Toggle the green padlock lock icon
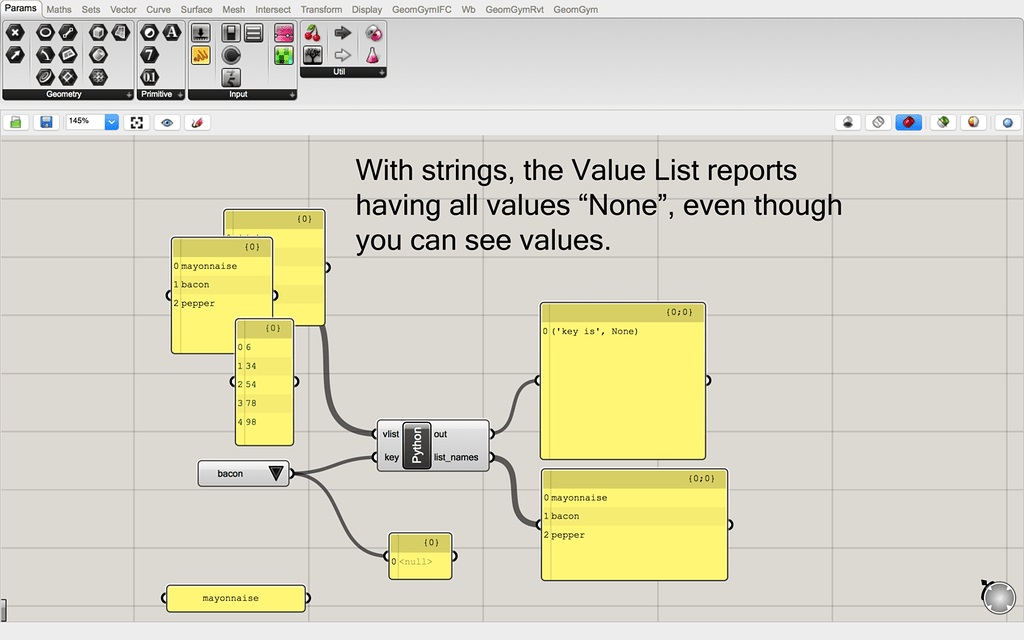Screen dimensions: 1024x640 pyautogui.click(x=16, y=121)
